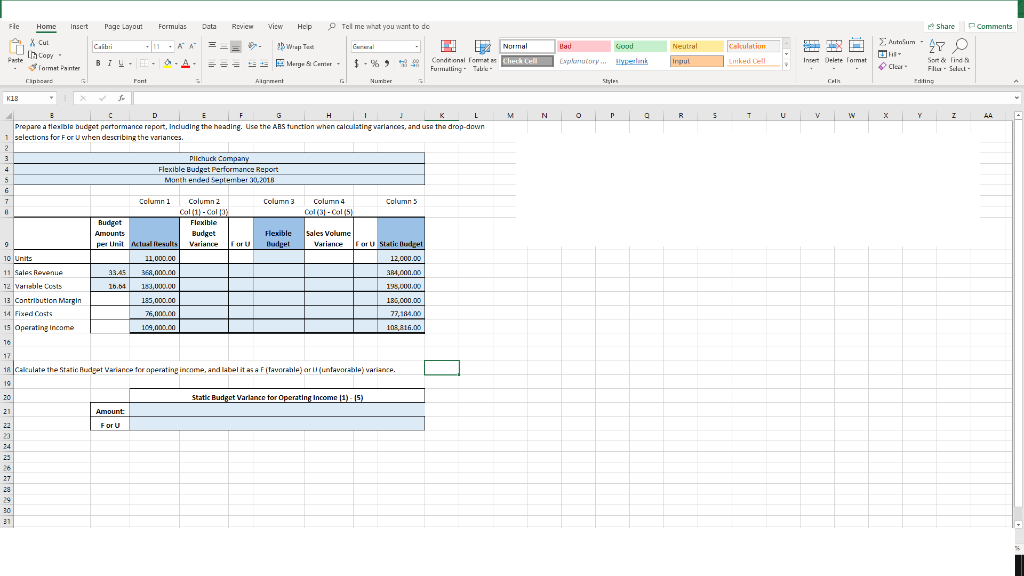Enable Wrap Text for the cell

click(x=297, y=47)
